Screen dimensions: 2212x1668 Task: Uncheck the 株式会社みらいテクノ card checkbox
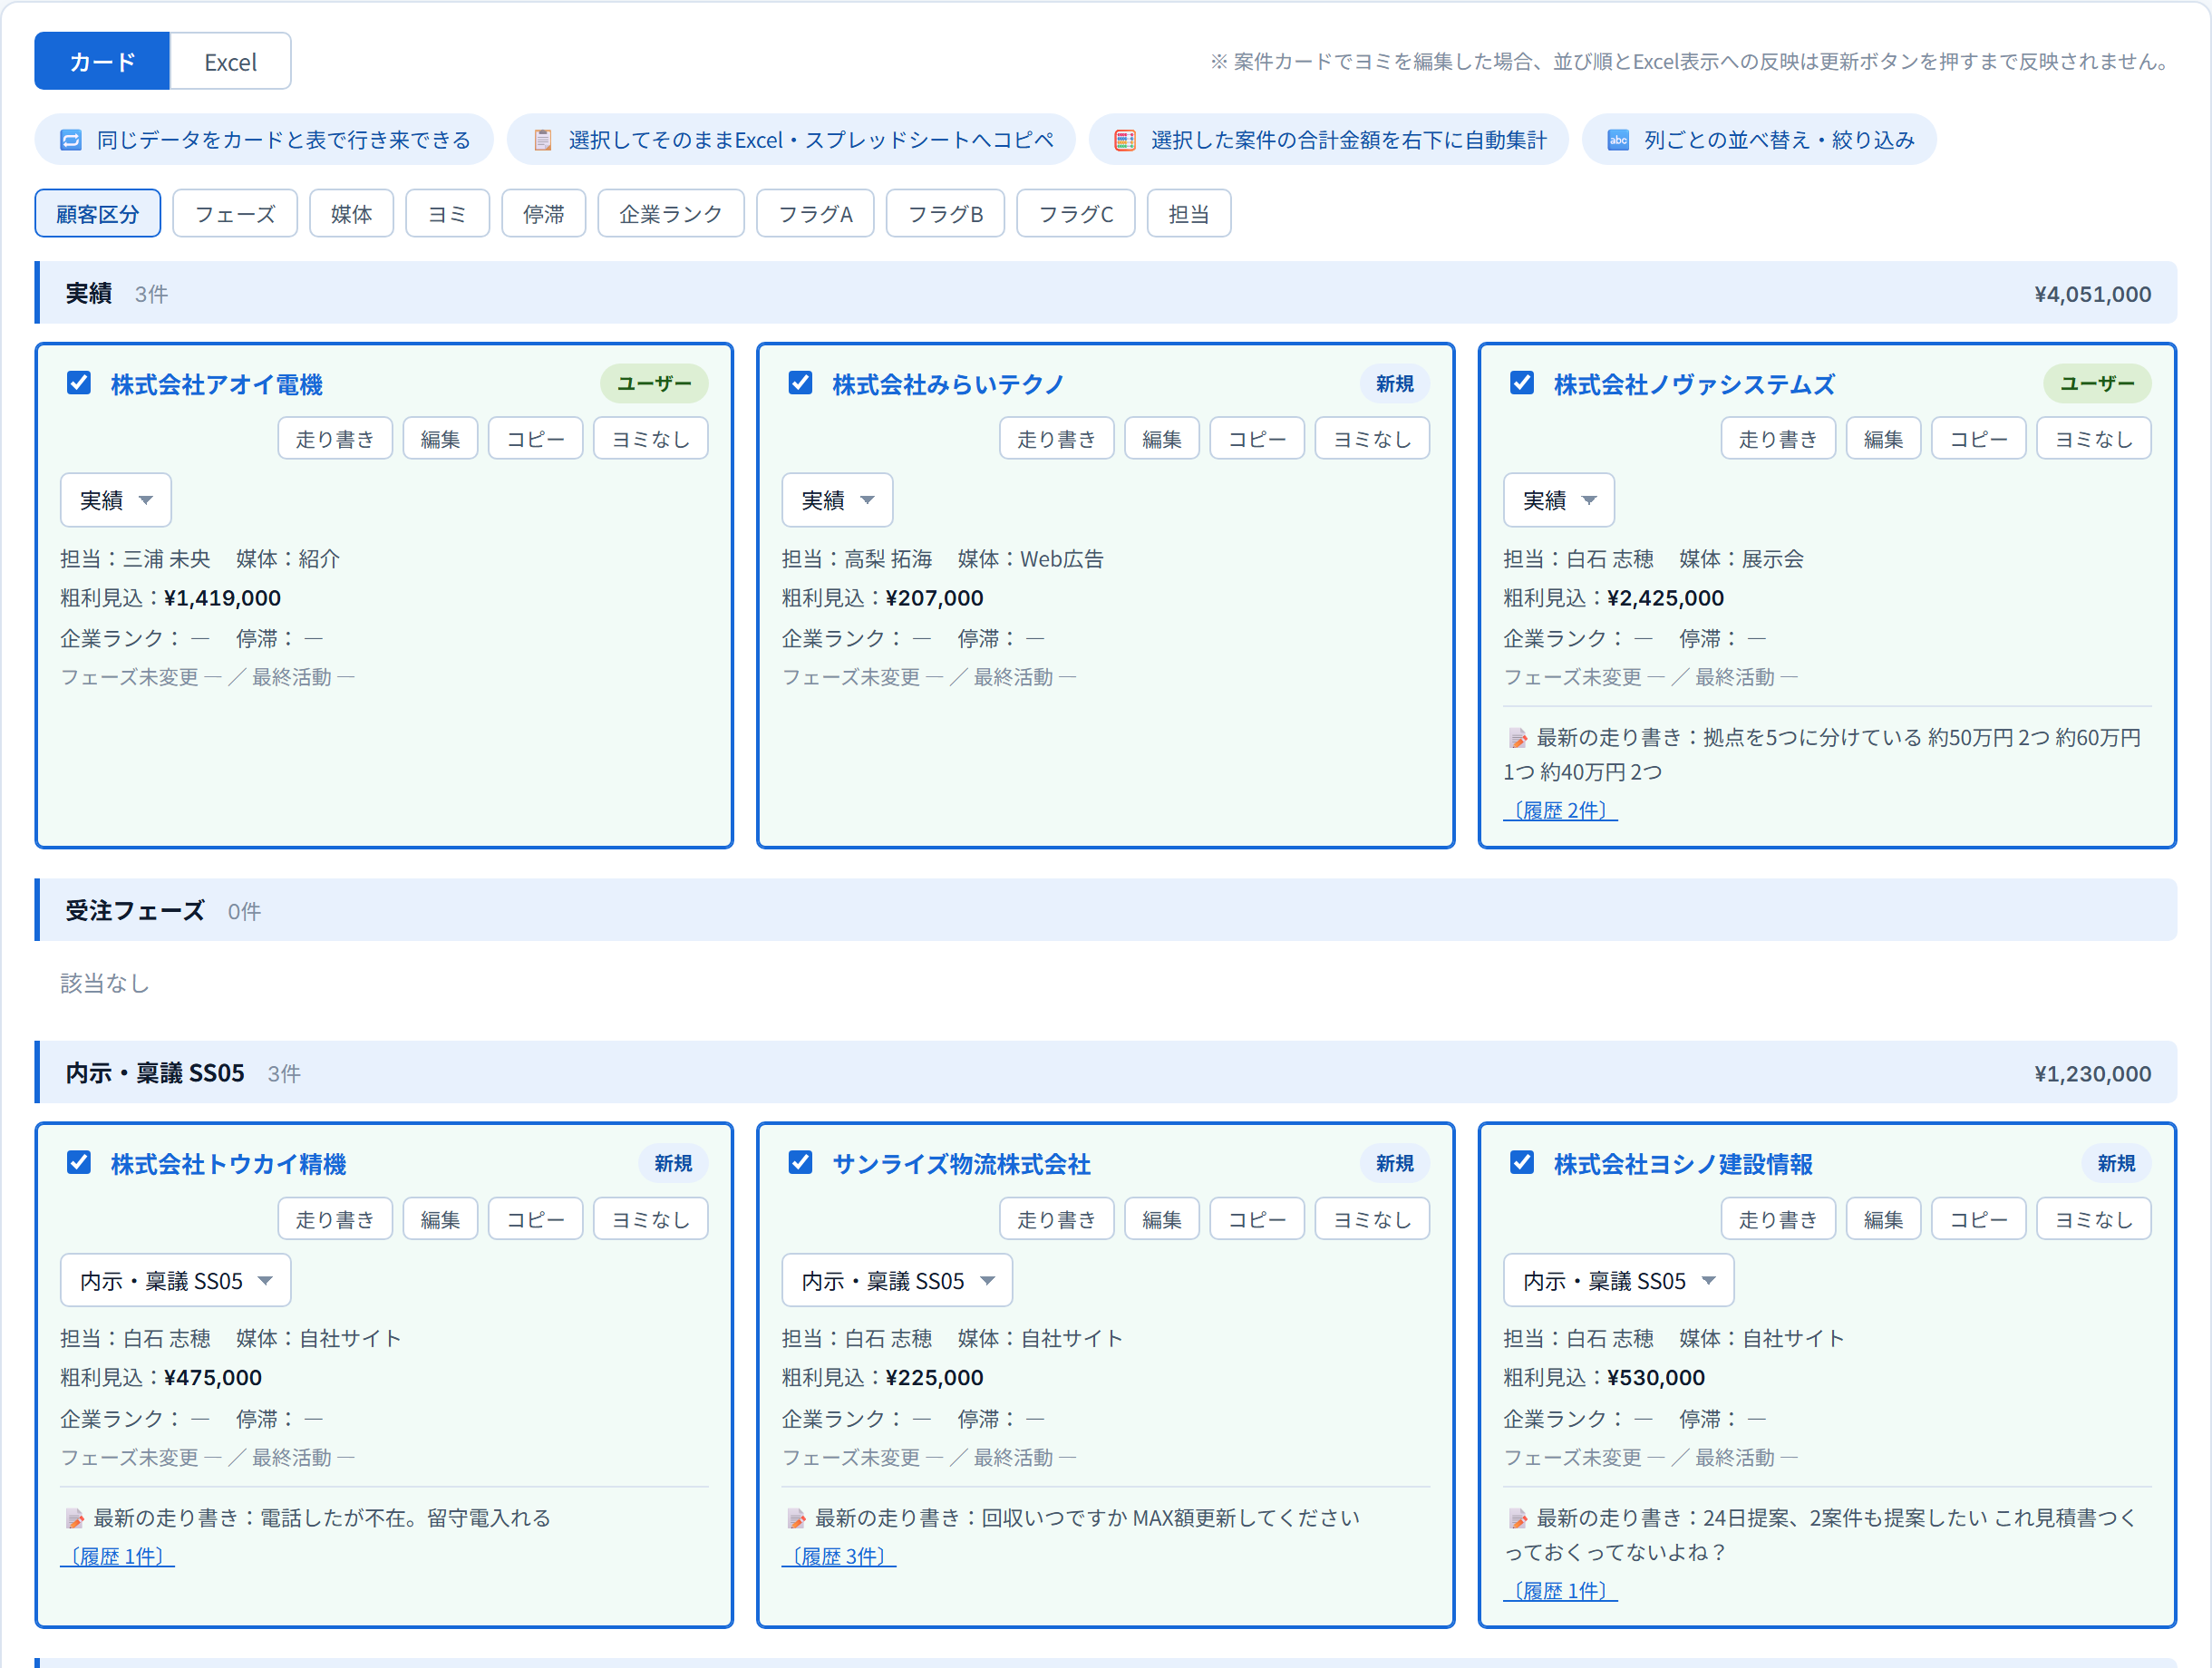[x=800, y=383]
